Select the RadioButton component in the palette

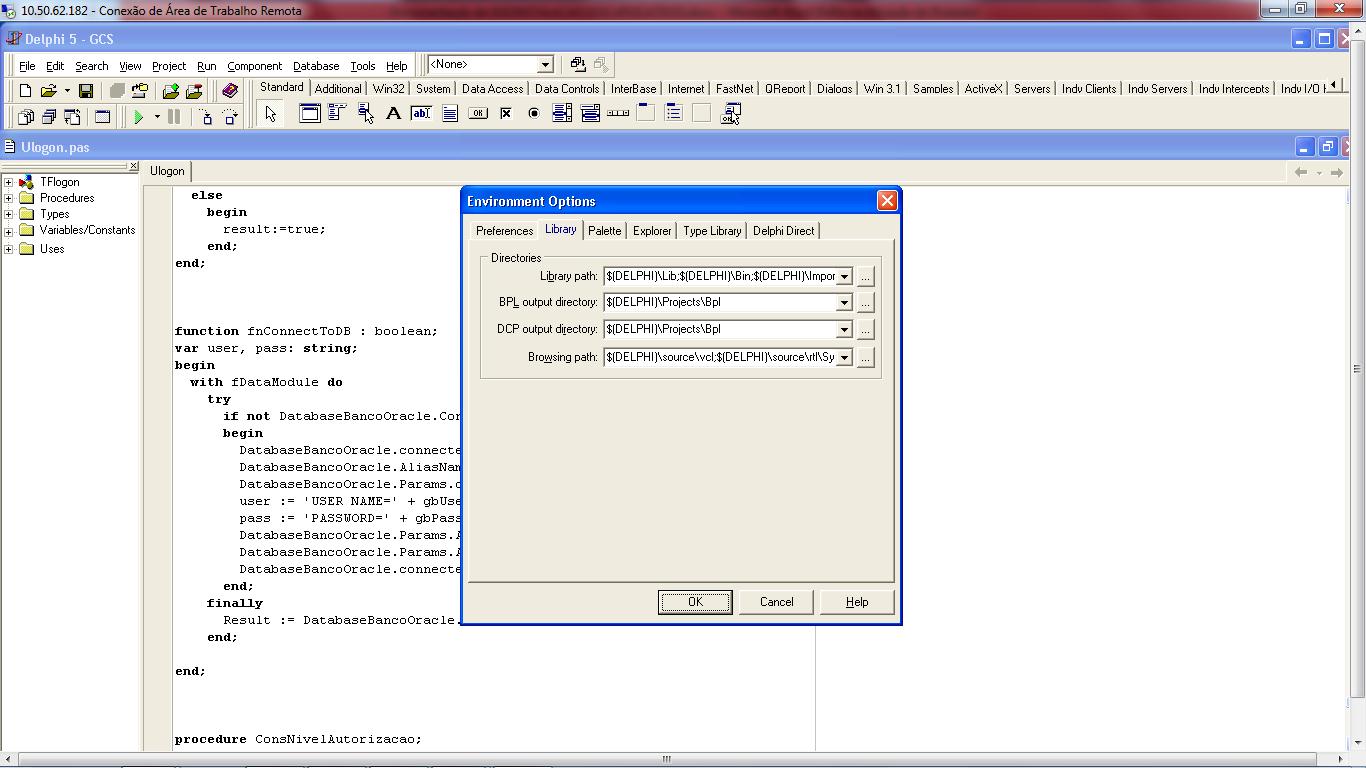[534, 114]
